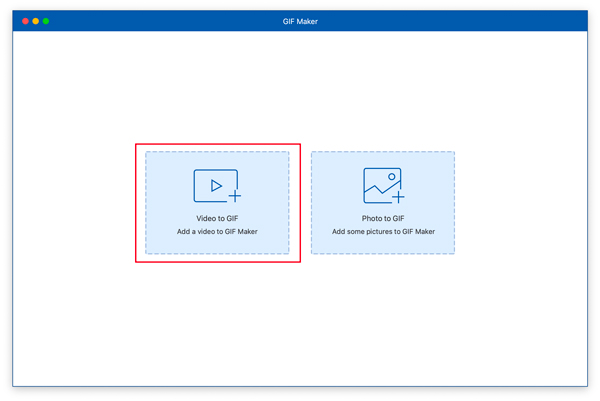Viewport: 600px width, 401px height.
Task: Click the empty white area below the tiles
Action: [300, 320]
